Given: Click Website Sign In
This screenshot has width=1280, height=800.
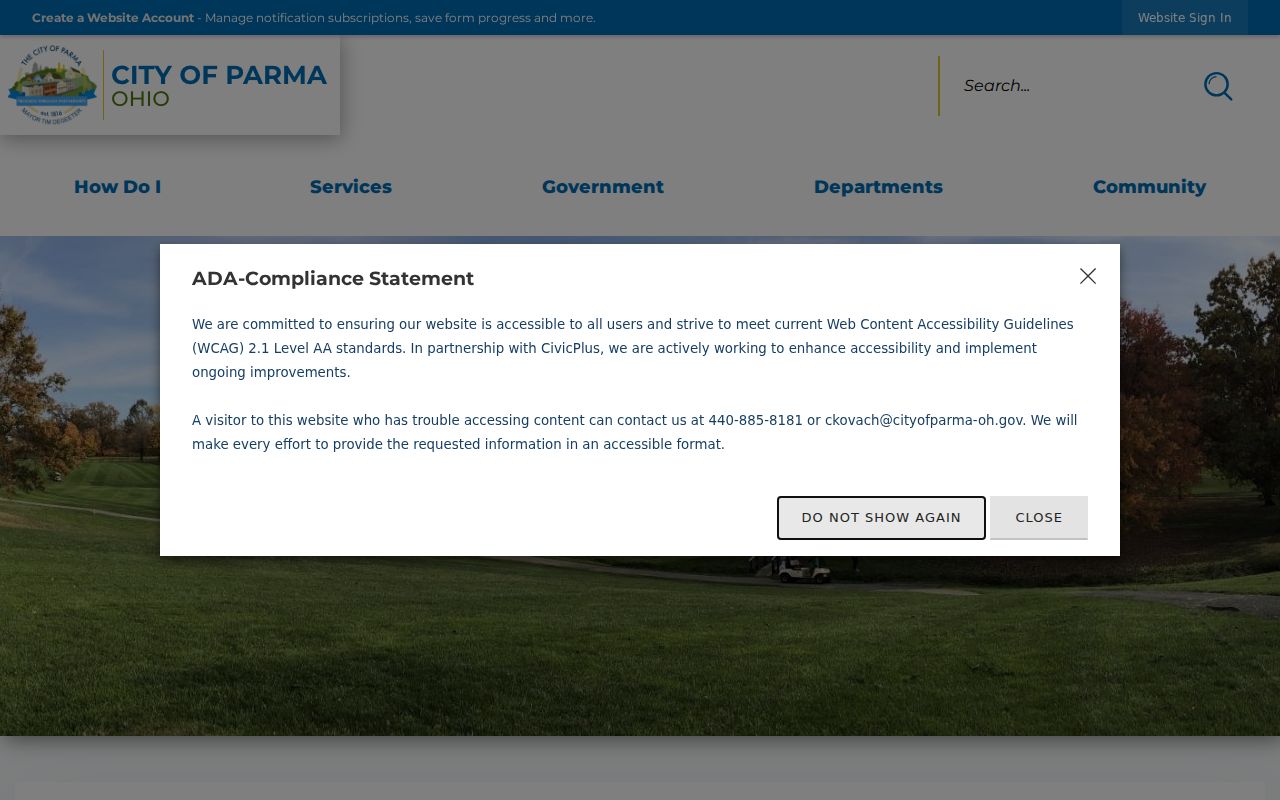Looking at the screenshot, I should (x=1184, y=18).
